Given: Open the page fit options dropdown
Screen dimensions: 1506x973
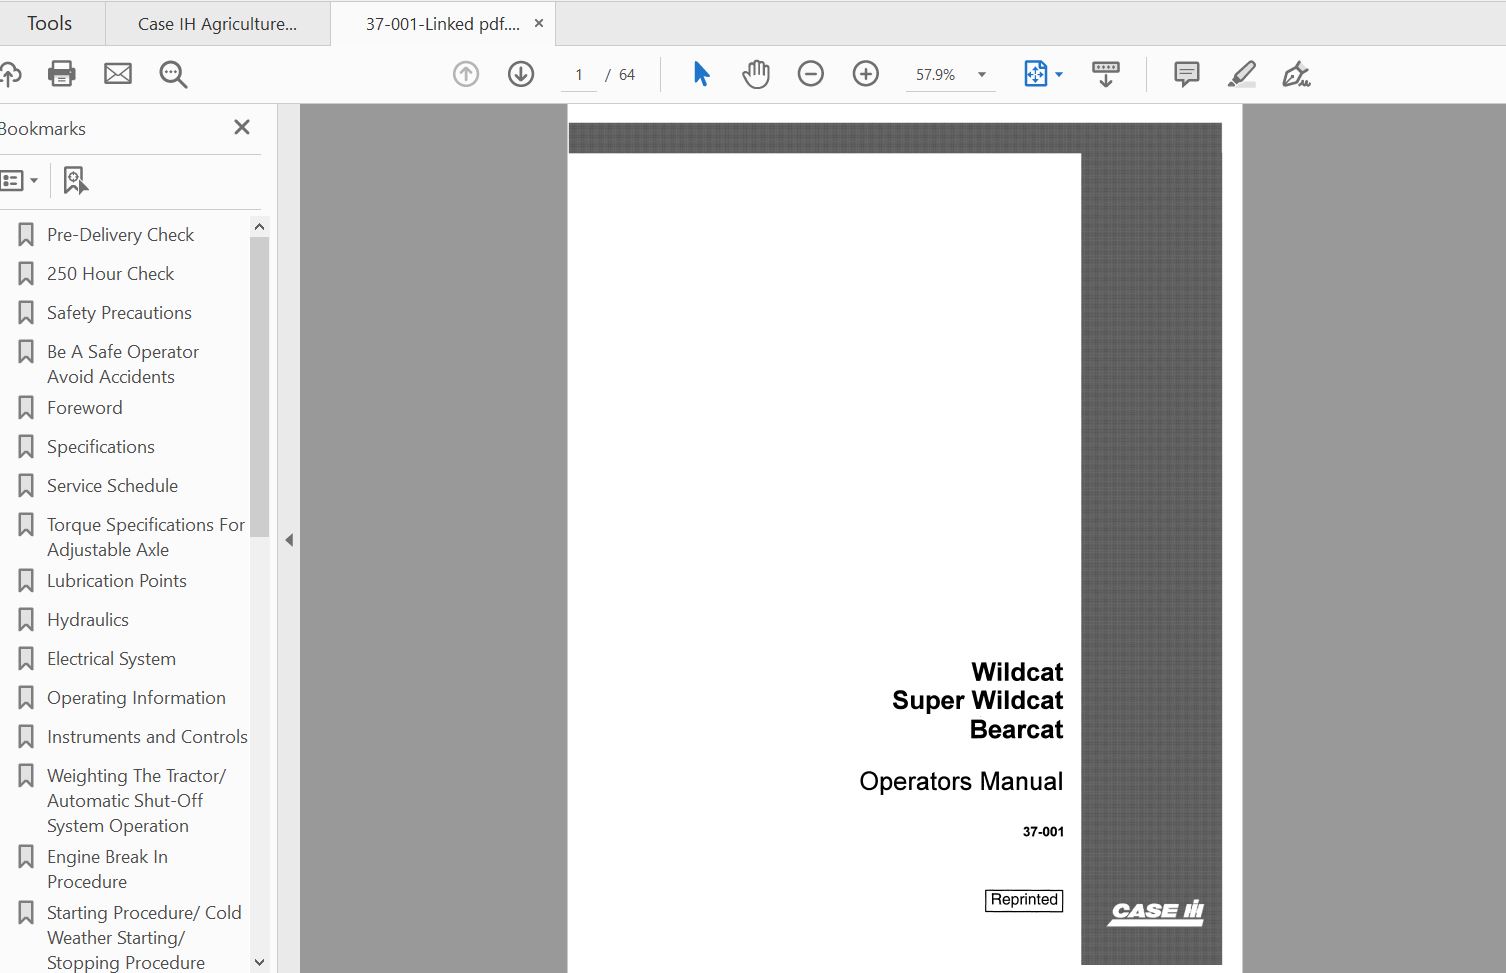Looking at the screenshot, I should click(1057, 73).
